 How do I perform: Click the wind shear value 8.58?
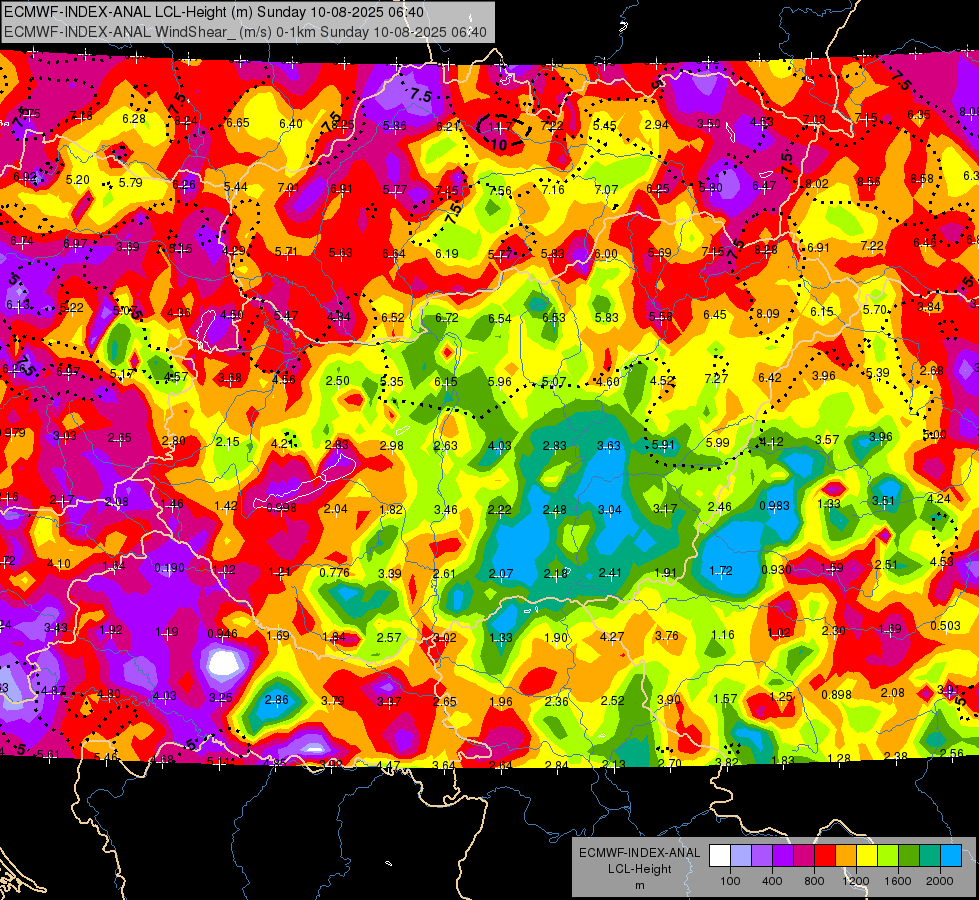click(x=922, y=179)
